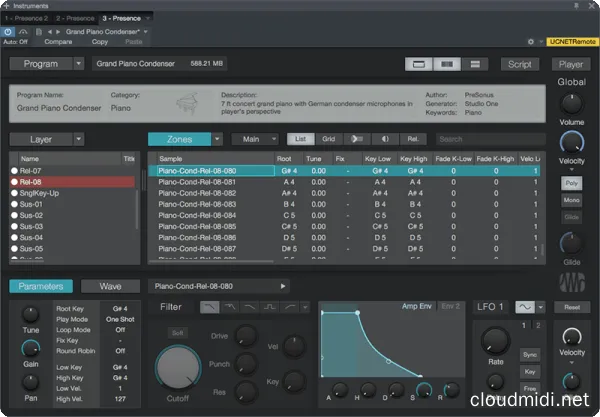Toggle the half-circle icon next to Rel.
Image resolution: width=600 pixels, height=417 pixels.
pyautogui.click(x=385, y=139)
